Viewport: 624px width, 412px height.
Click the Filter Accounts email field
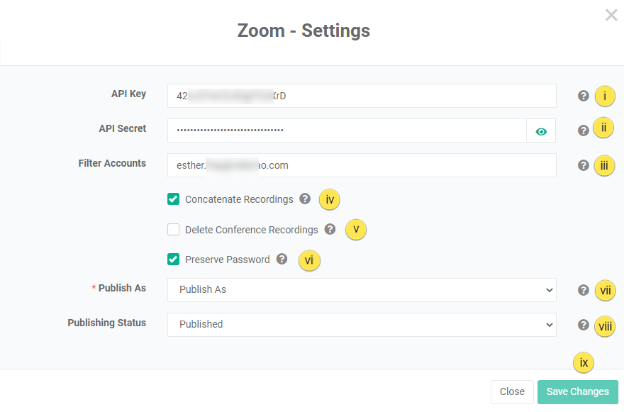pos(361,165)
